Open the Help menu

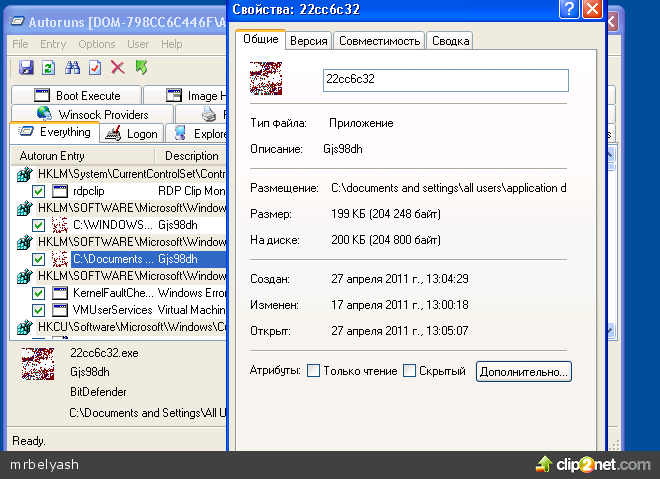click(171, 44)
